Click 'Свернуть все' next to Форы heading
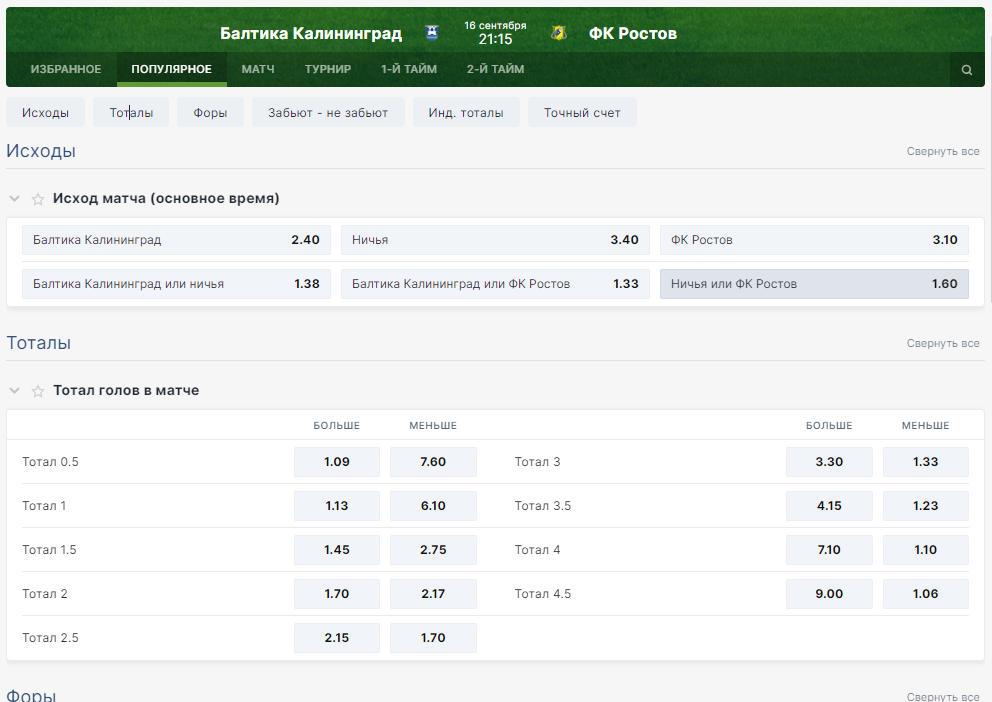The image size is (992, 702). (x=943, y=696)
